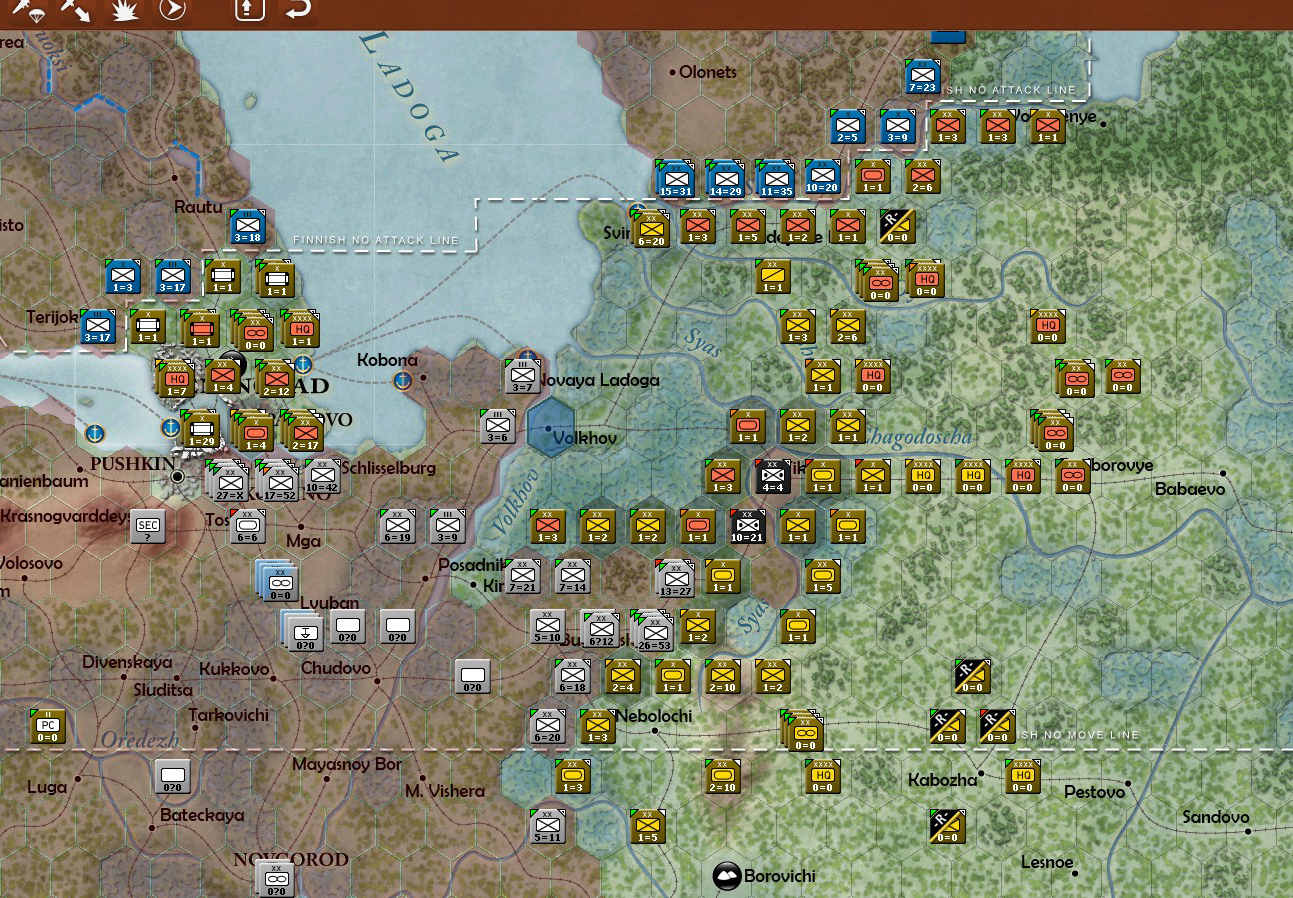Select the German unit marked 6=20 near Nebolochi
Viewport: 1293px width, 898px height.
tap(548, 727)
